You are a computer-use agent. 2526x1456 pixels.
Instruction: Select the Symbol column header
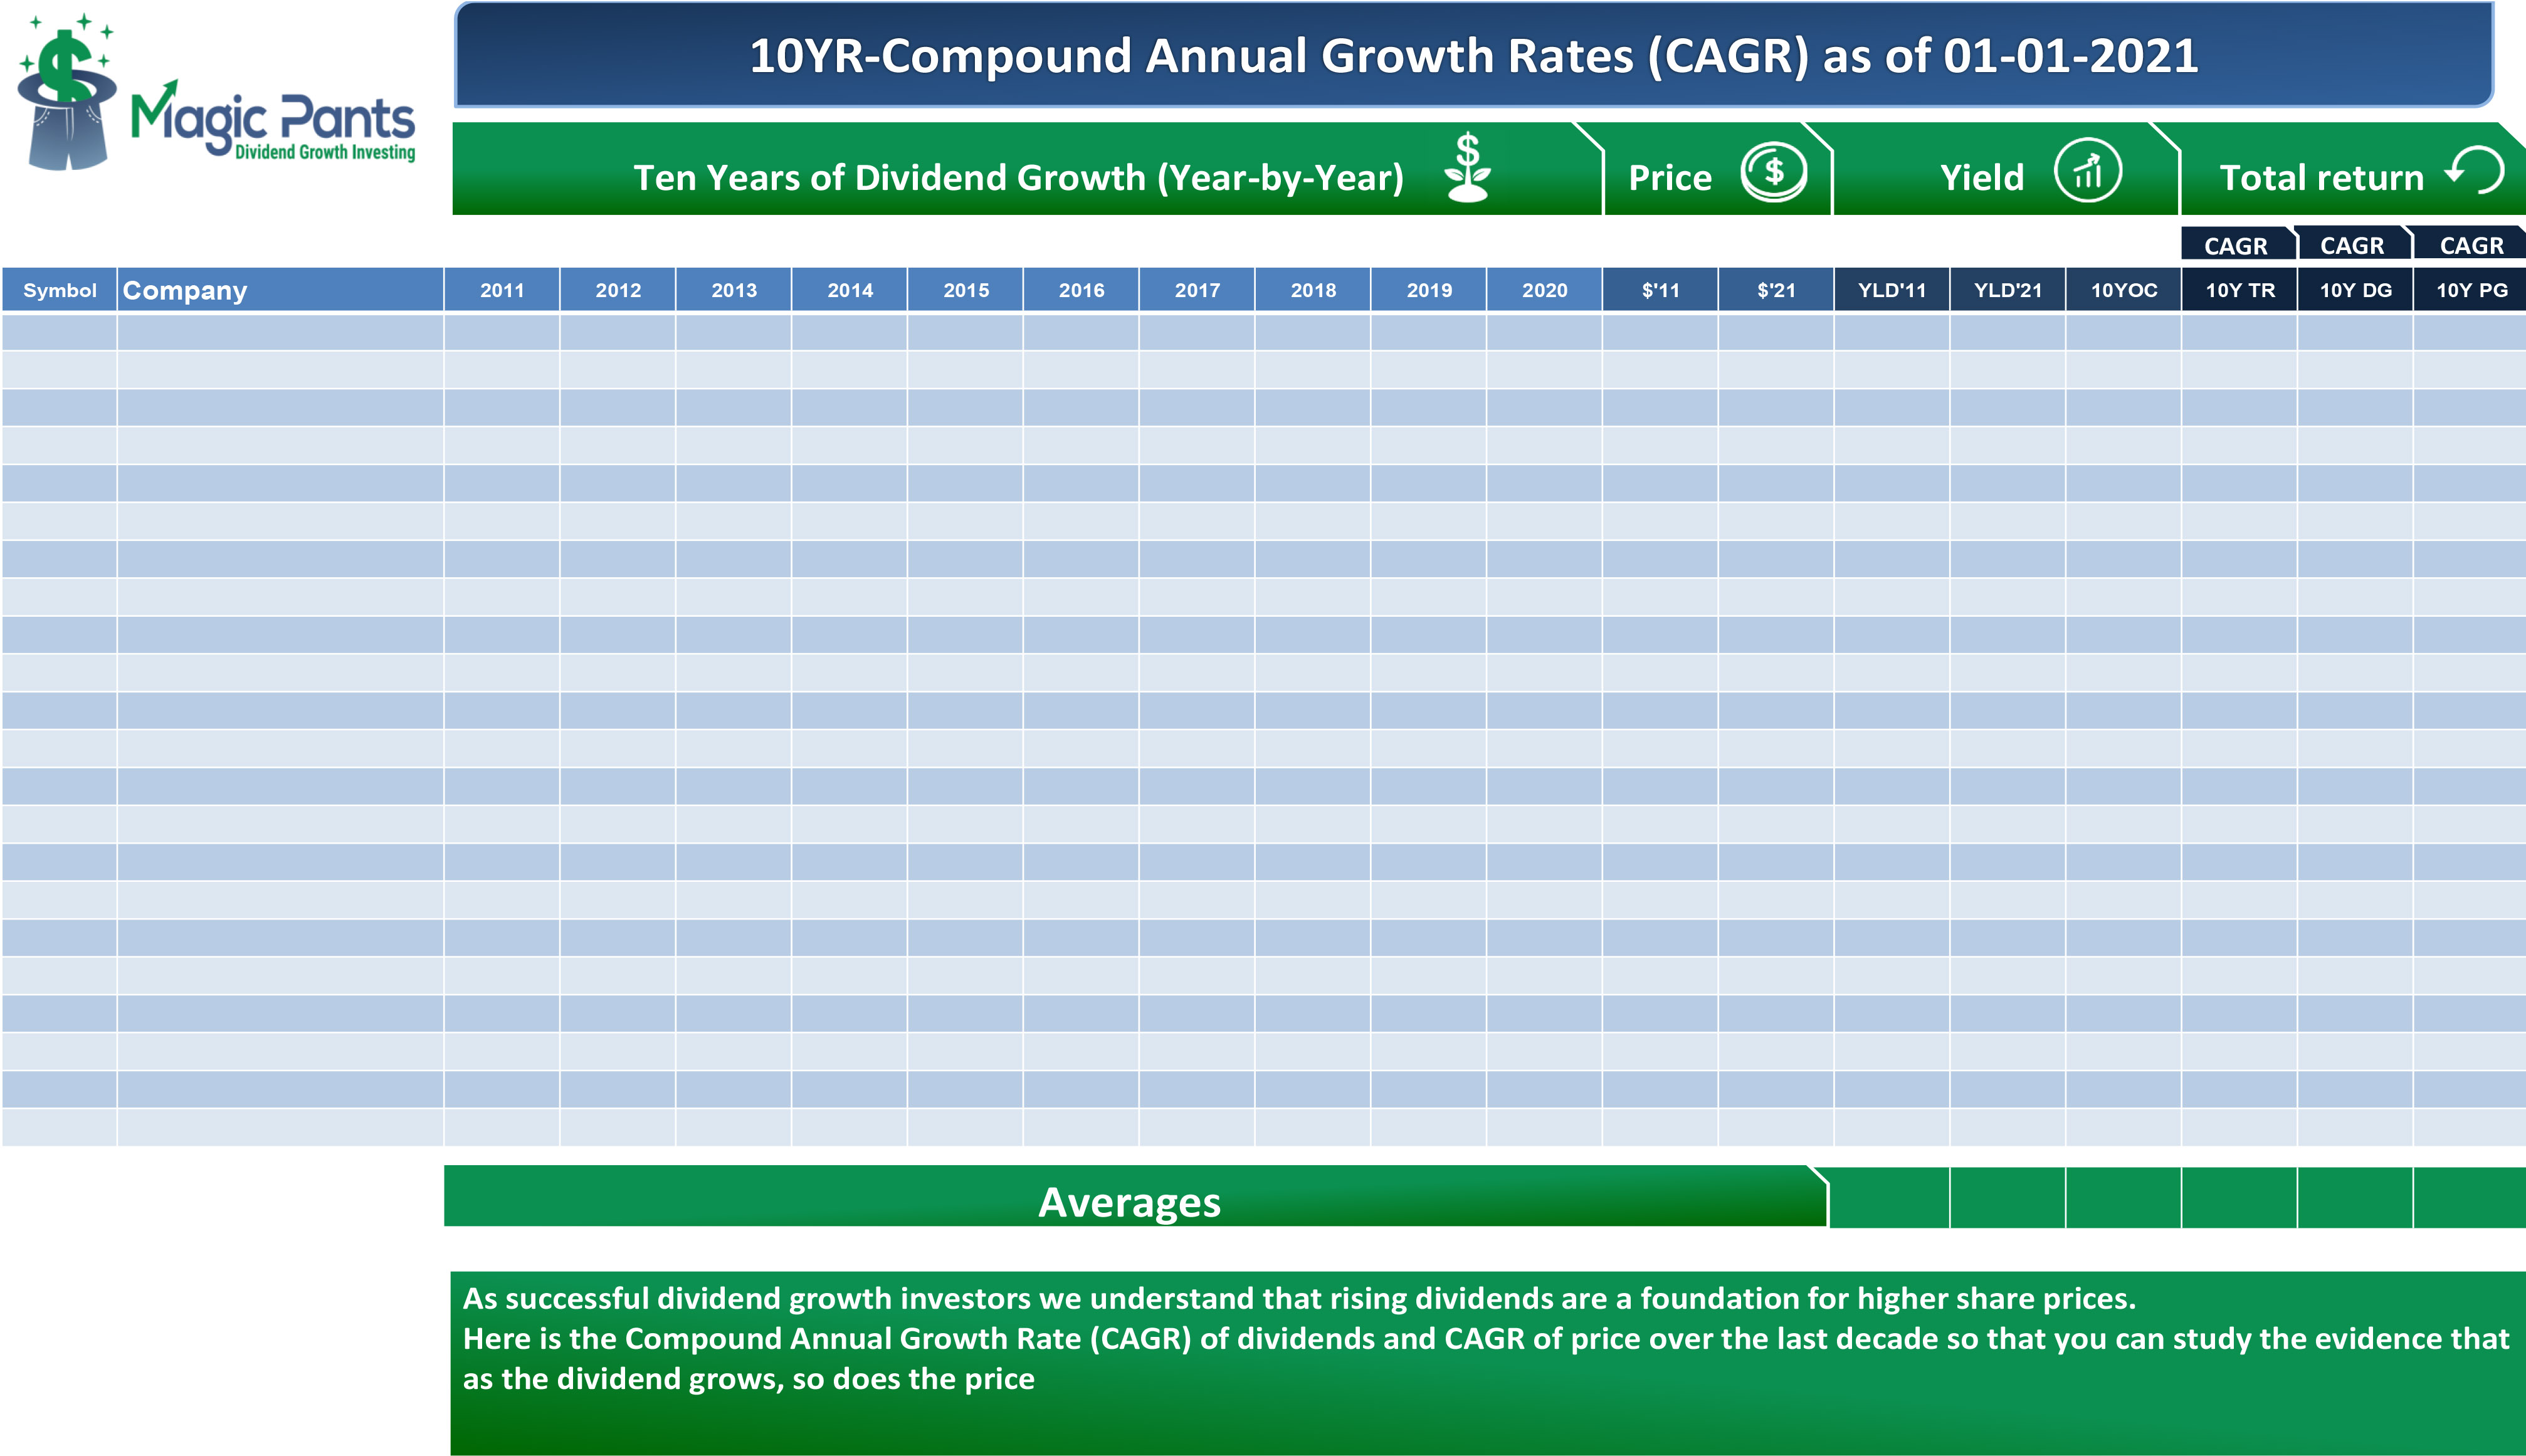[x=59, y=290]
